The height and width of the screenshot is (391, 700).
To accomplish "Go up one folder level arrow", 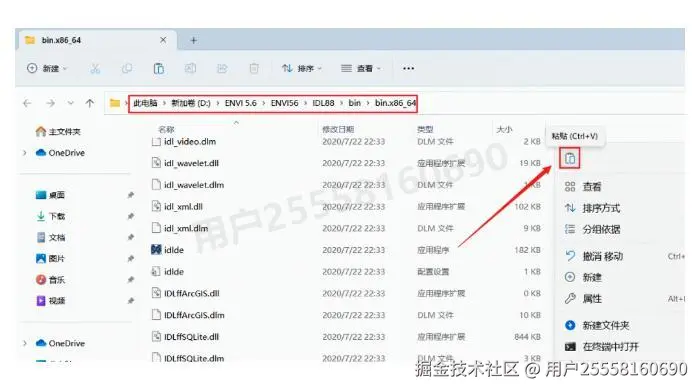I will tap(89, 103).
